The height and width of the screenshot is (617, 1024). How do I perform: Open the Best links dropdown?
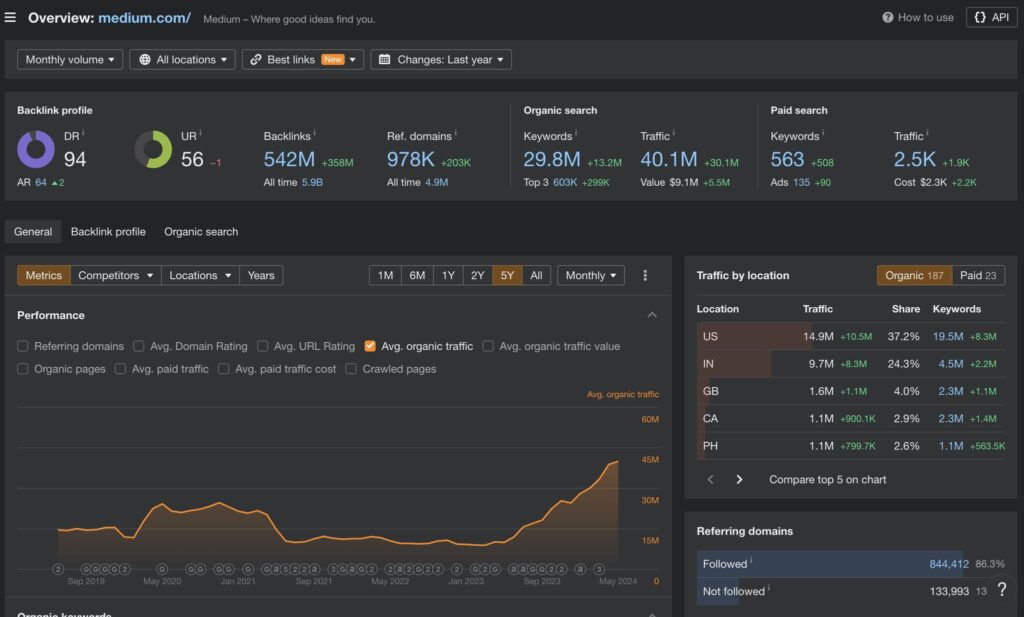pos(303,59)
